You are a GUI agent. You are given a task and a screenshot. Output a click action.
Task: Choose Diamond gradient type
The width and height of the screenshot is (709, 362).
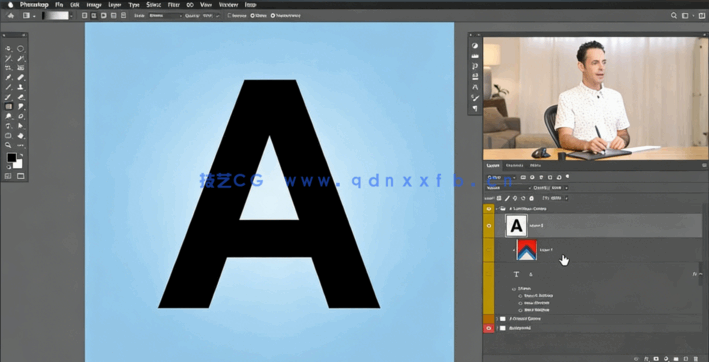click(x=123, y=15)
